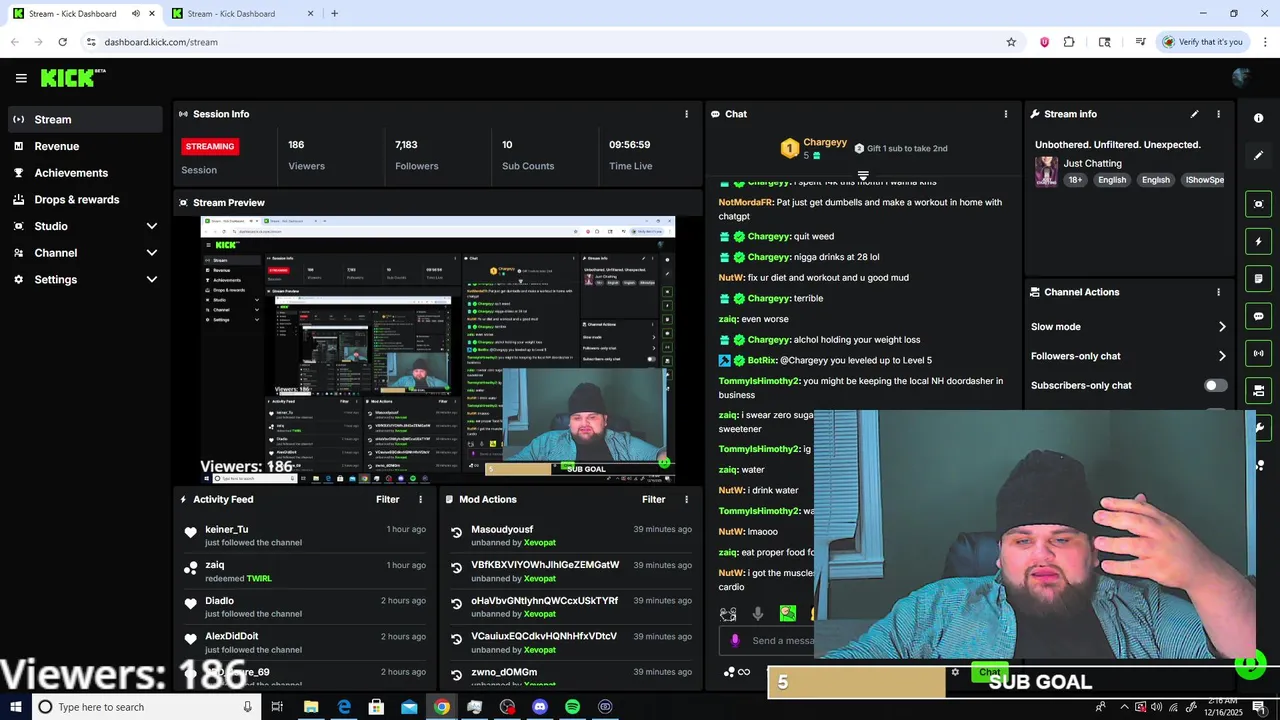Viewport: 1280px width, 720px height.
Task: Click the emote icon below chat
Action: 728,614
